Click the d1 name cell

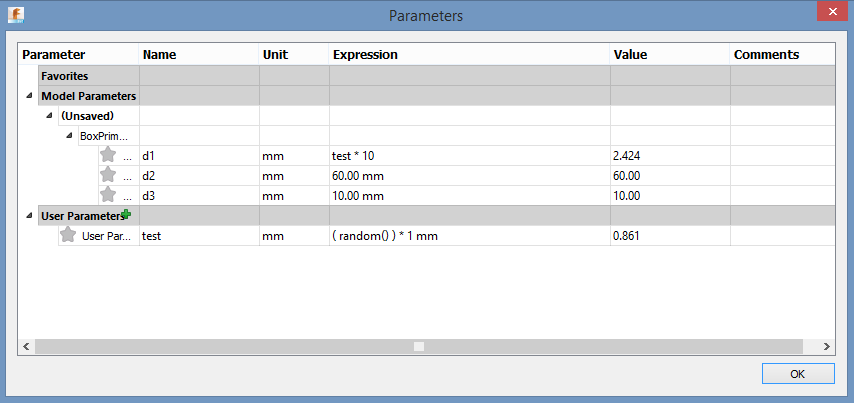point(199,156)
